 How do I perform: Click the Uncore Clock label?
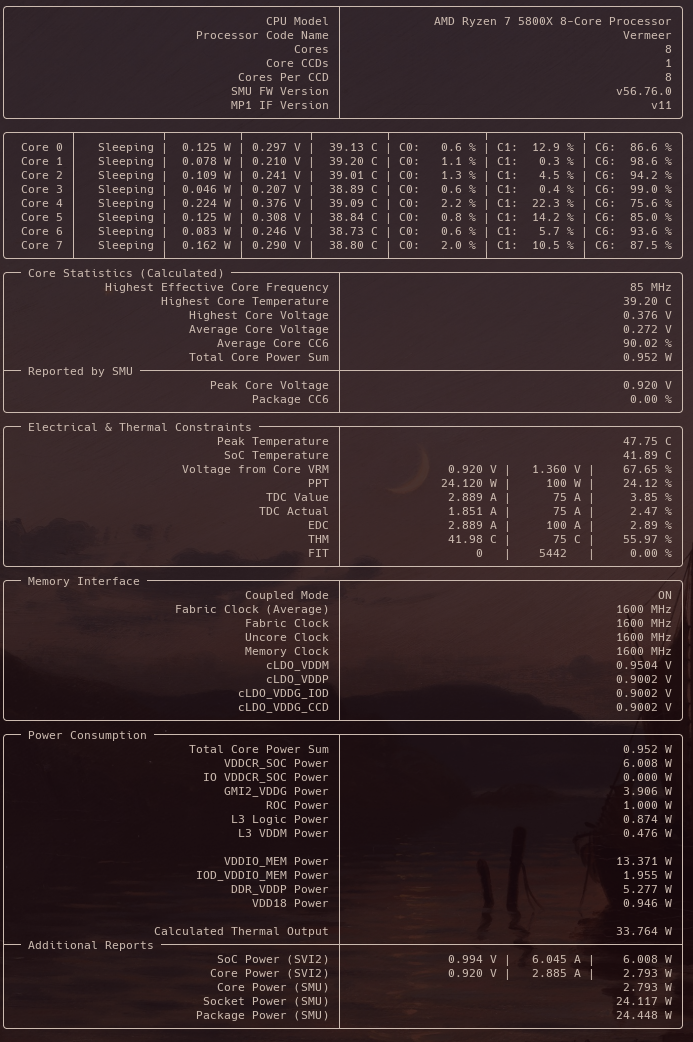pos(287,637)
